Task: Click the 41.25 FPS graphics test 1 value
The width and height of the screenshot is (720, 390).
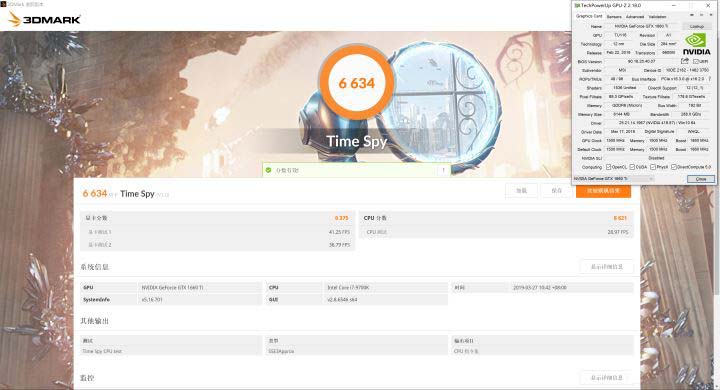Action: (x=339, y=232)
